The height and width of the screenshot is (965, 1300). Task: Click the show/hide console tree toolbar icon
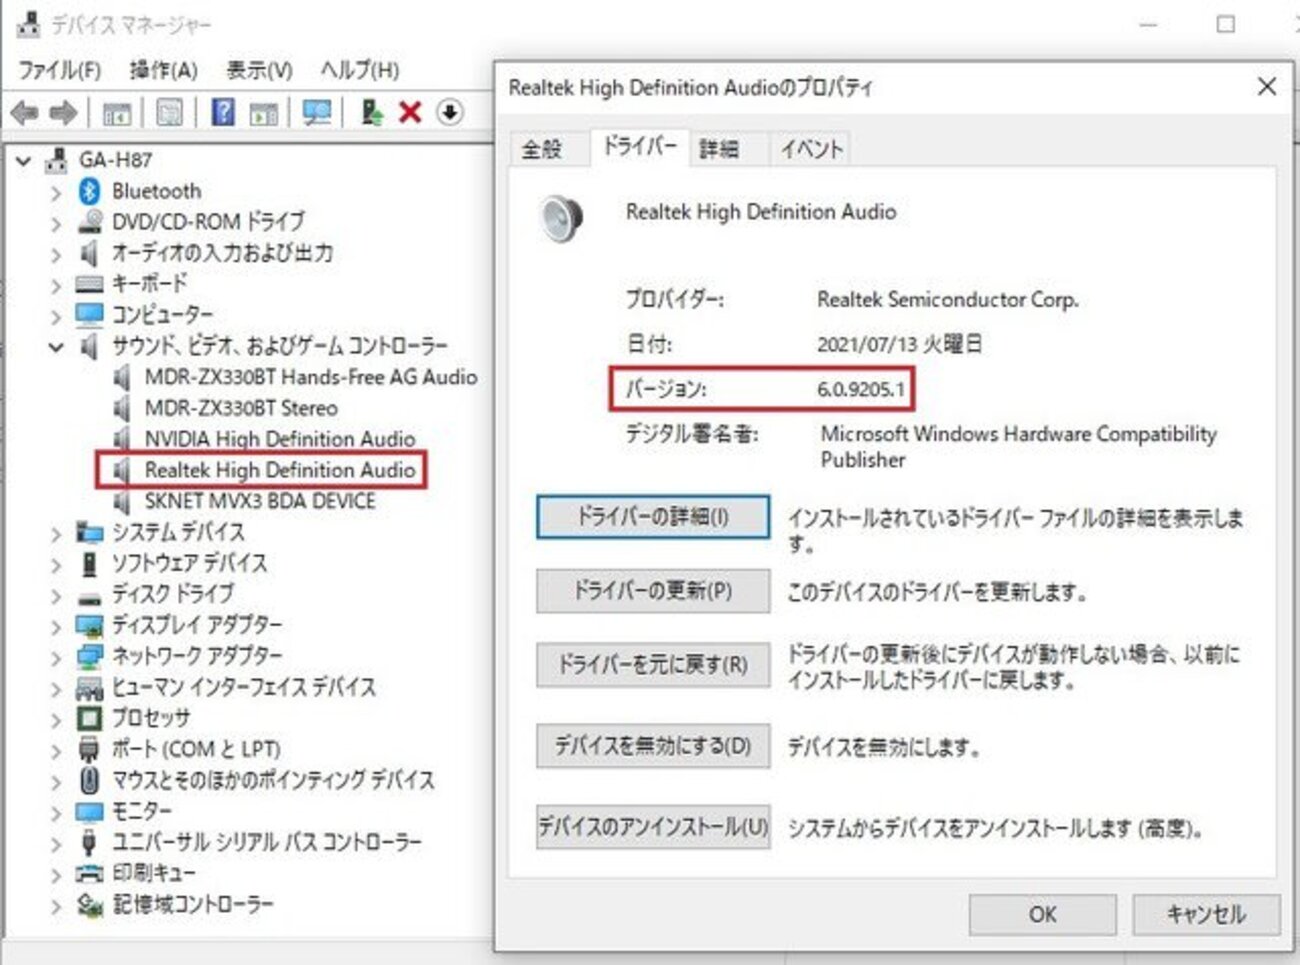117,112
